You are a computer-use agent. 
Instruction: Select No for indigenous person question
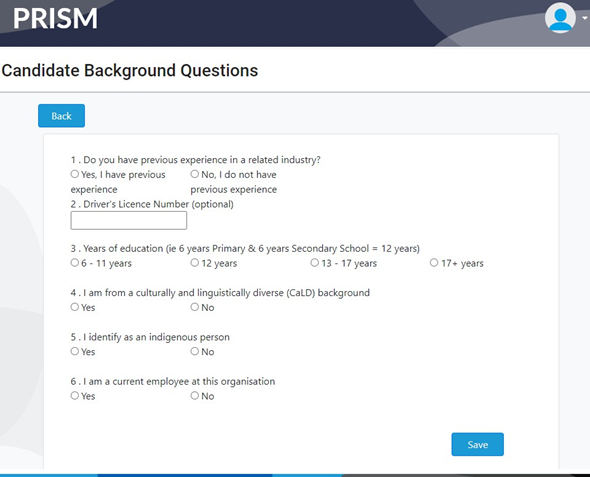click(x=195, y=352)
